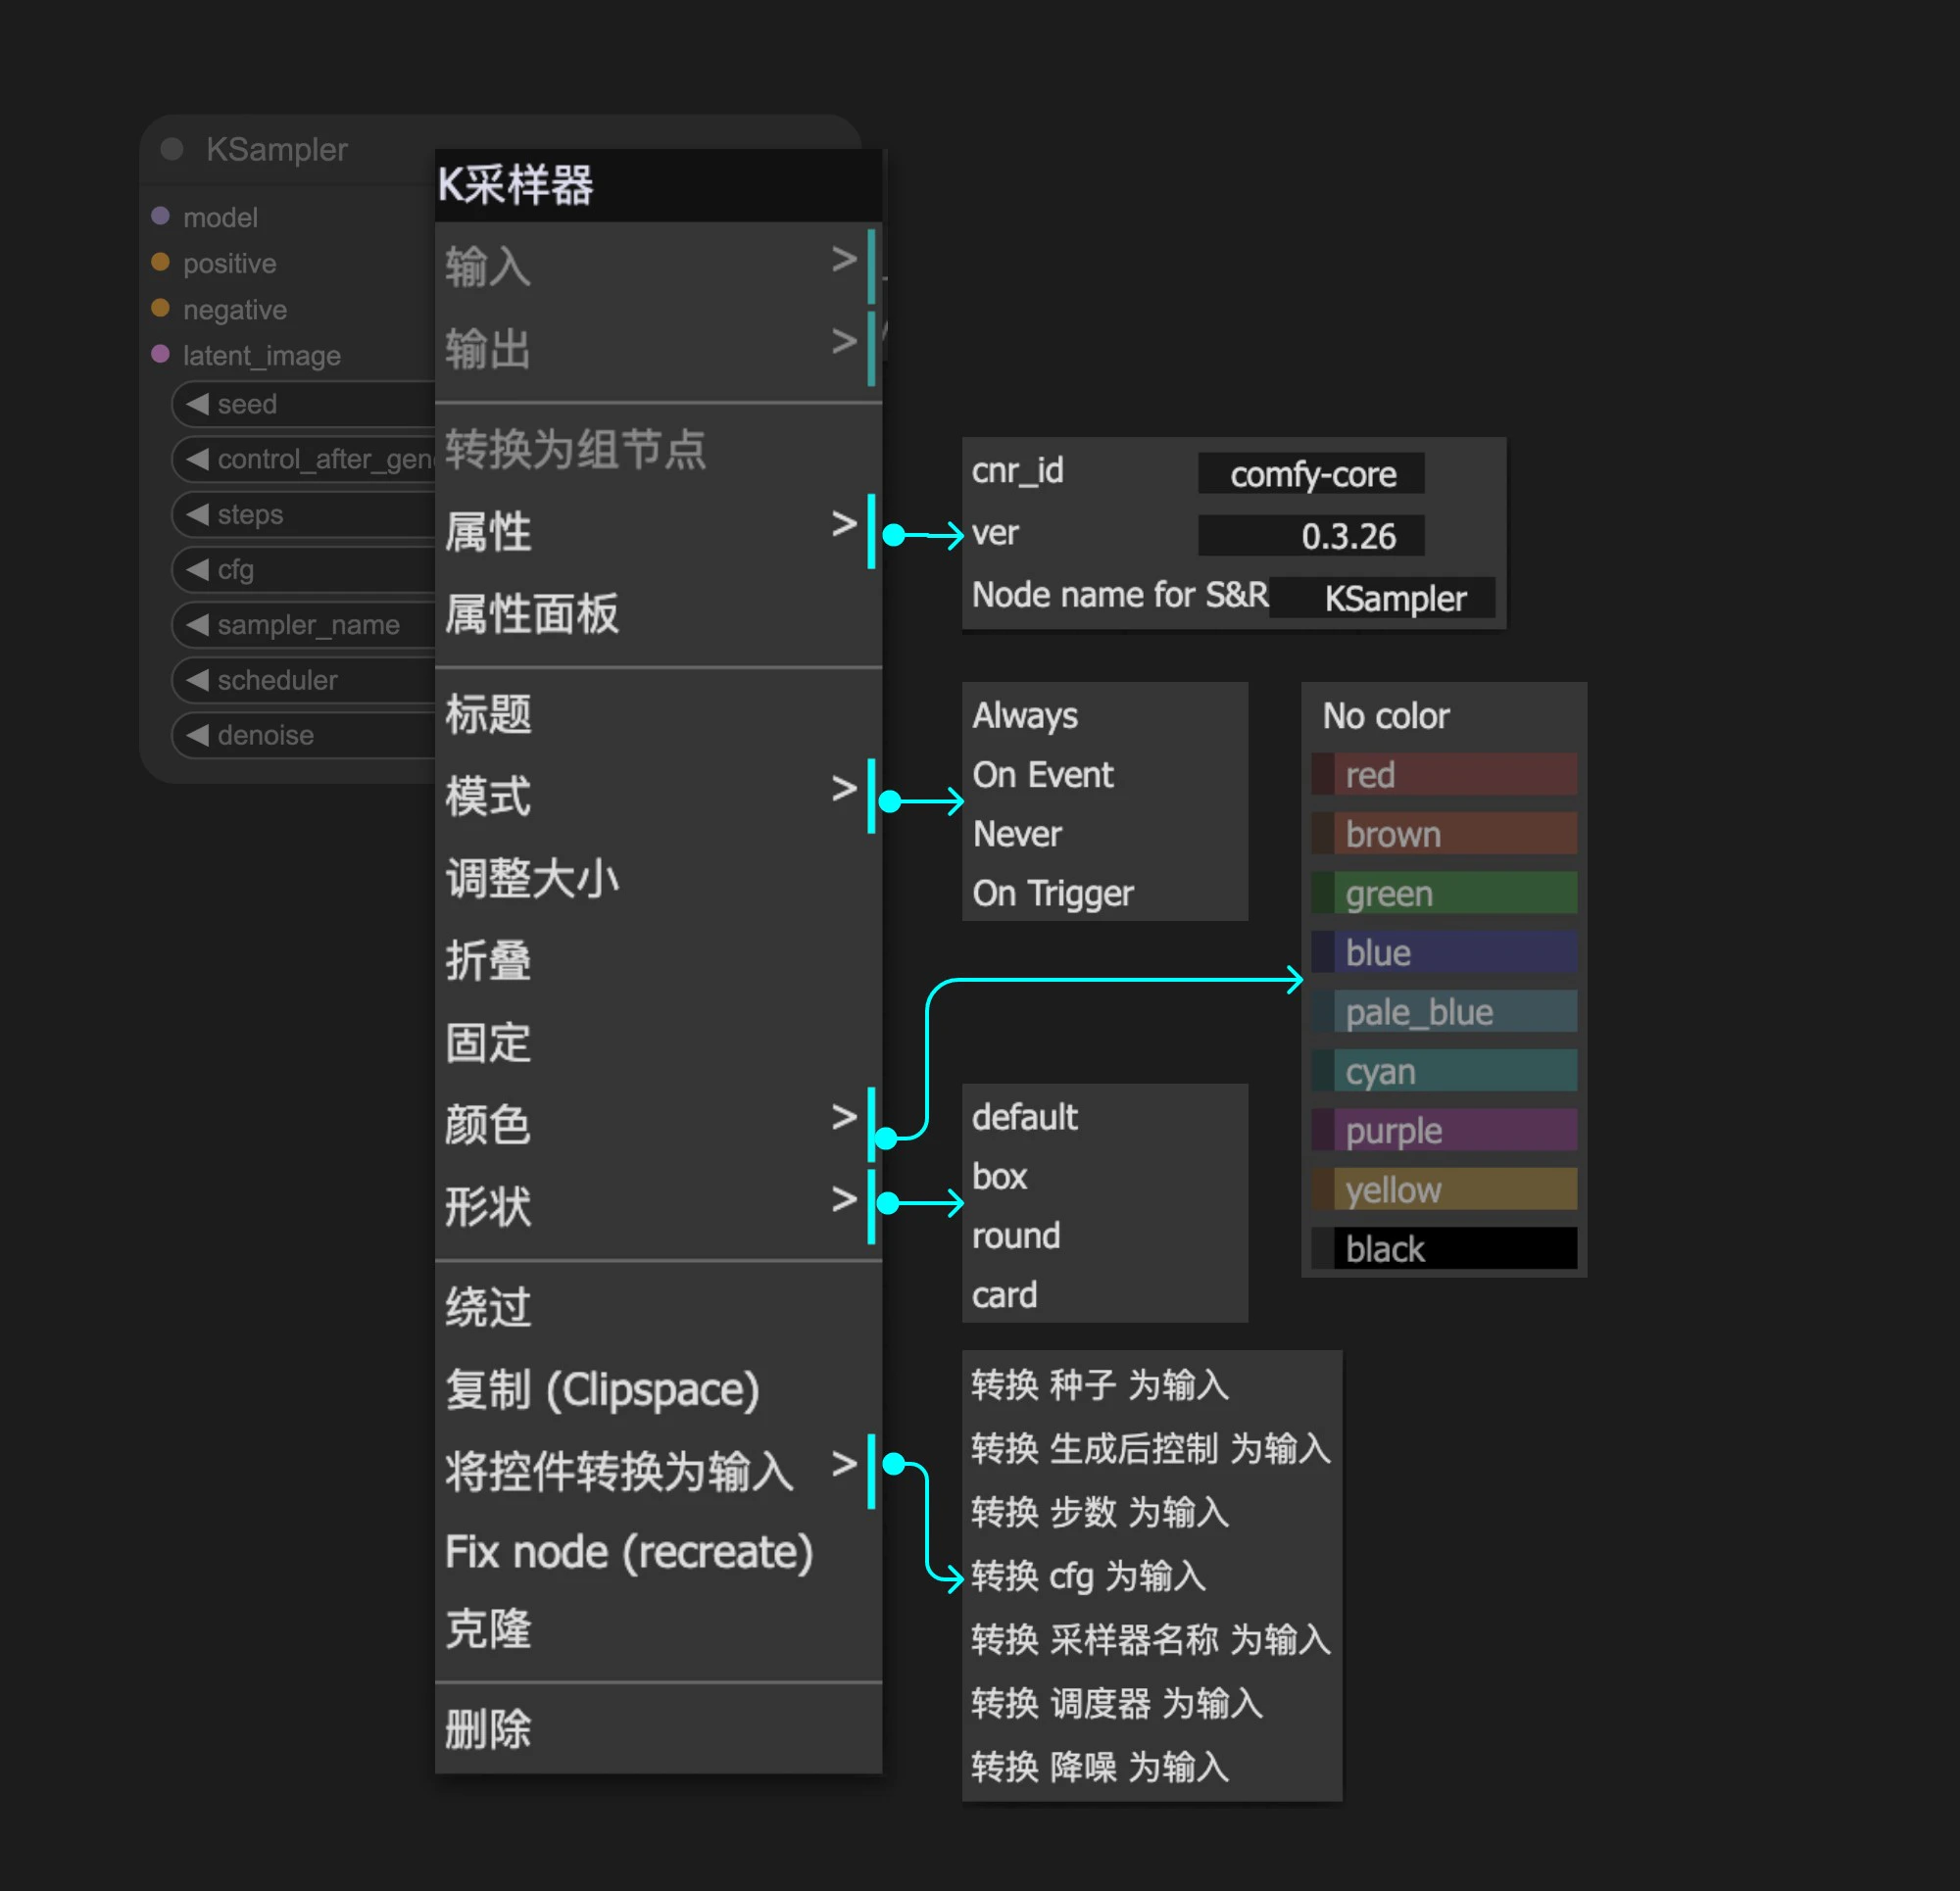The image size is (1960, 1891).
Task: Decrement cfg using its left arrow
Action: 198,569
